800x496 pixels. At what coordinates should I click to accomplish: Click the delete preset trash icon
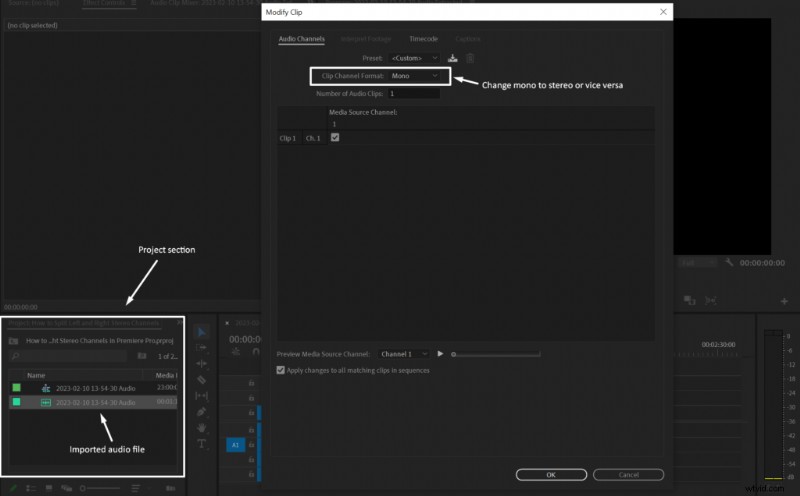pyautogui.click(x=470, y=58)
